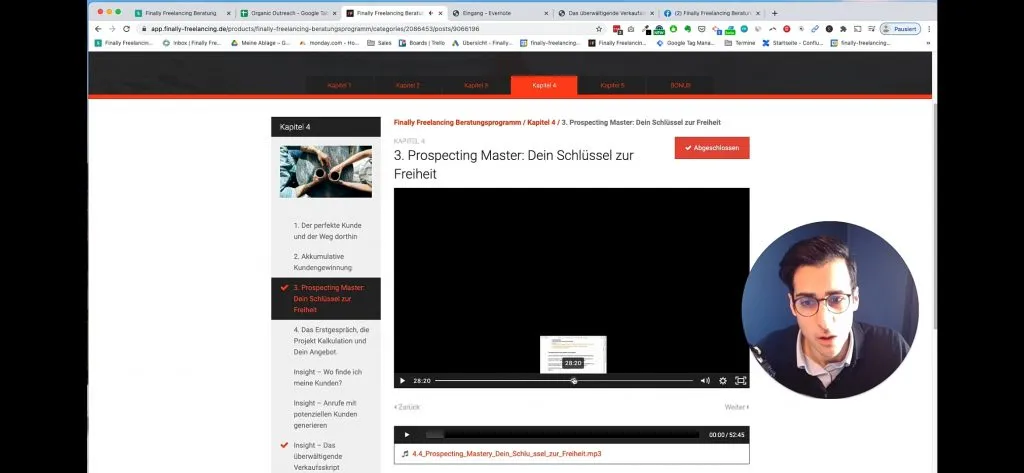Click the address bar URL
Viewport: 1024px width, 473px height.
click(x=315, y=29)
